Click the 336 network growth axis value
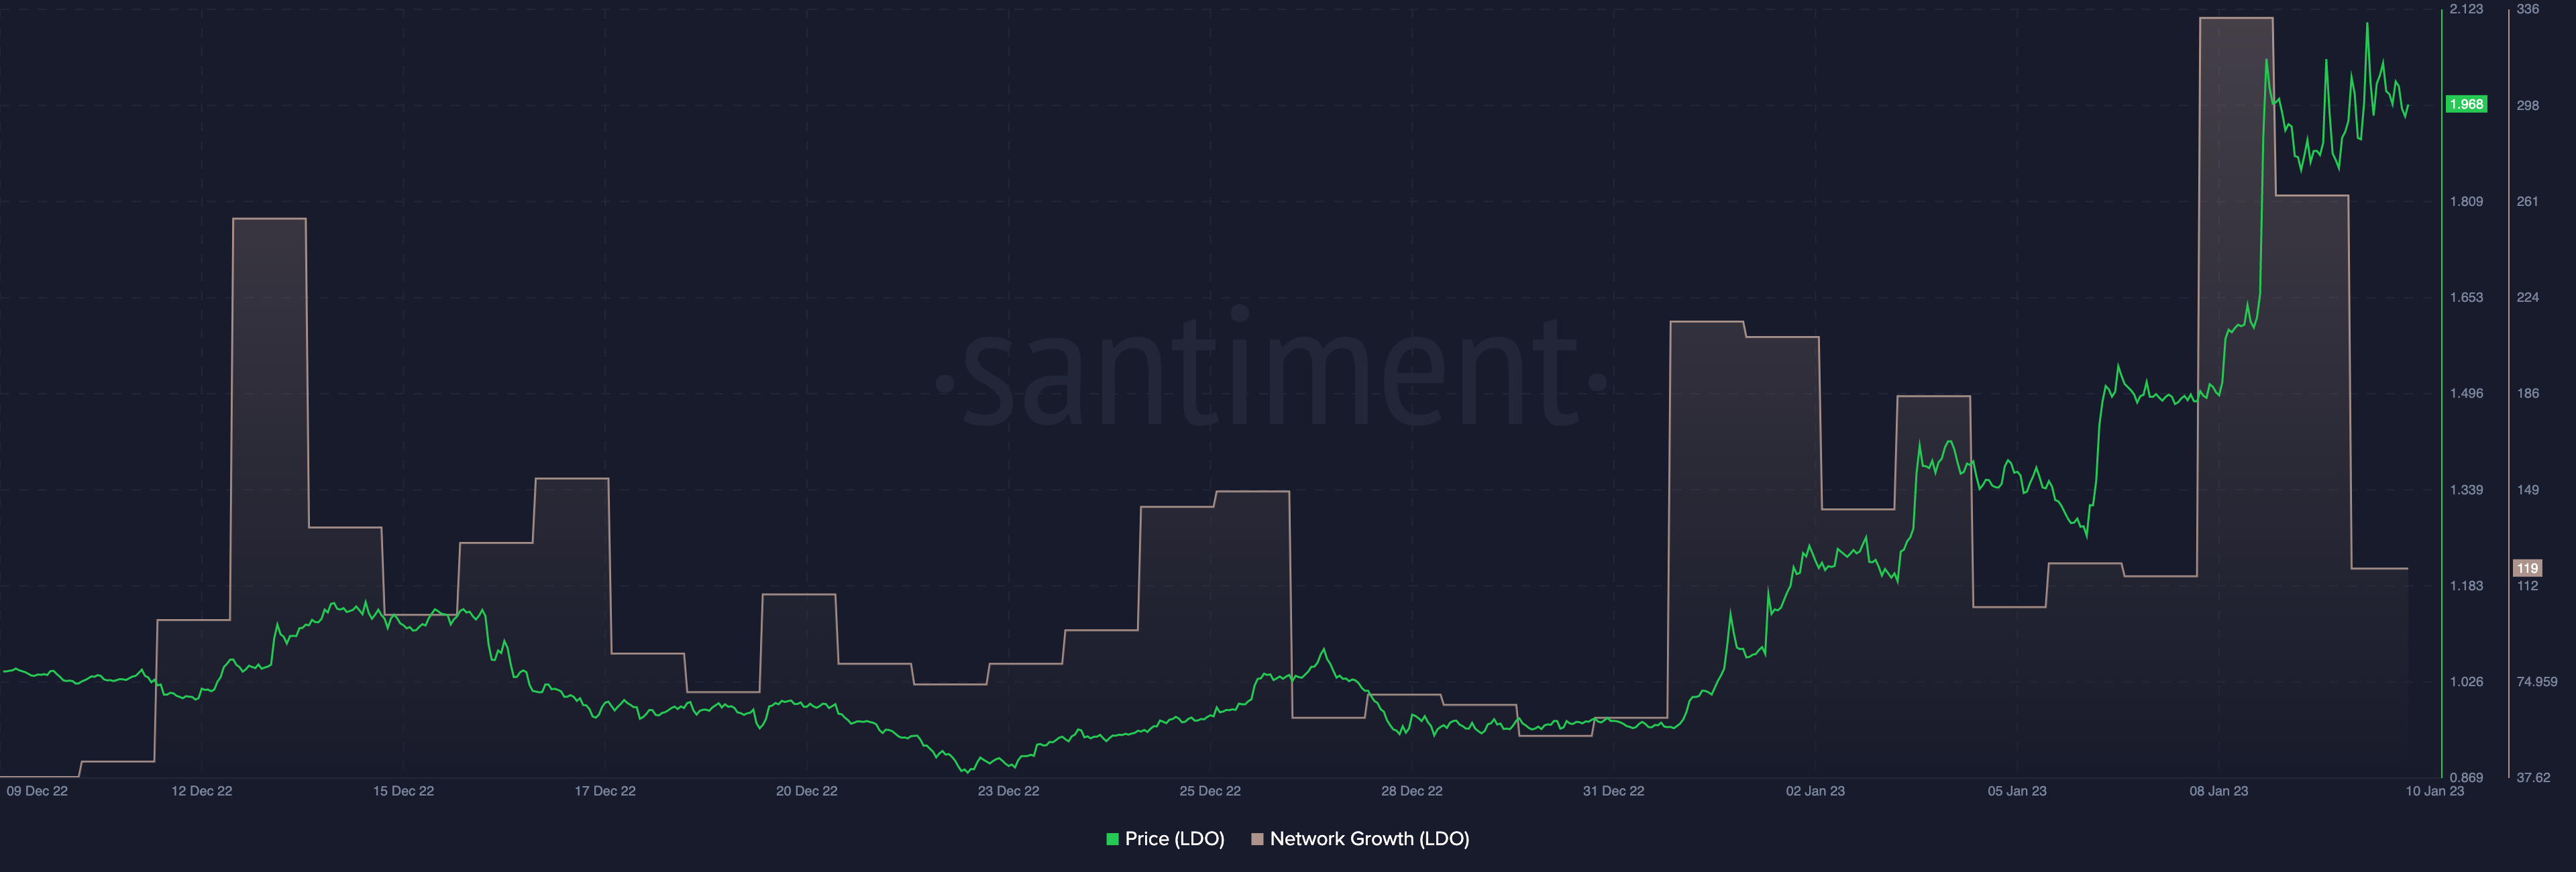This screenshot has height=872, width=2576. coord(2527,9)
